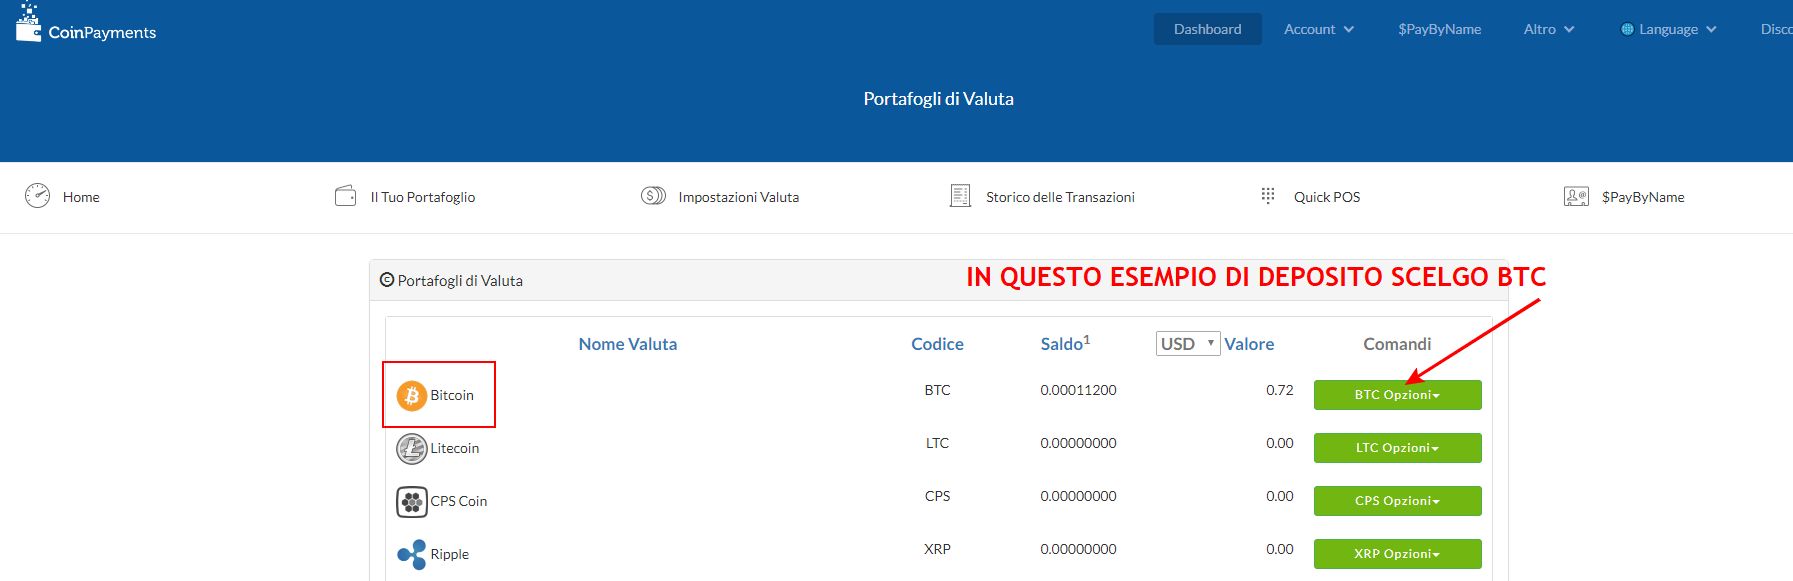Click the wallet icon for Il Tuo Portafoglio
This screenshot has width=1793, height=581.
[345, 196]
